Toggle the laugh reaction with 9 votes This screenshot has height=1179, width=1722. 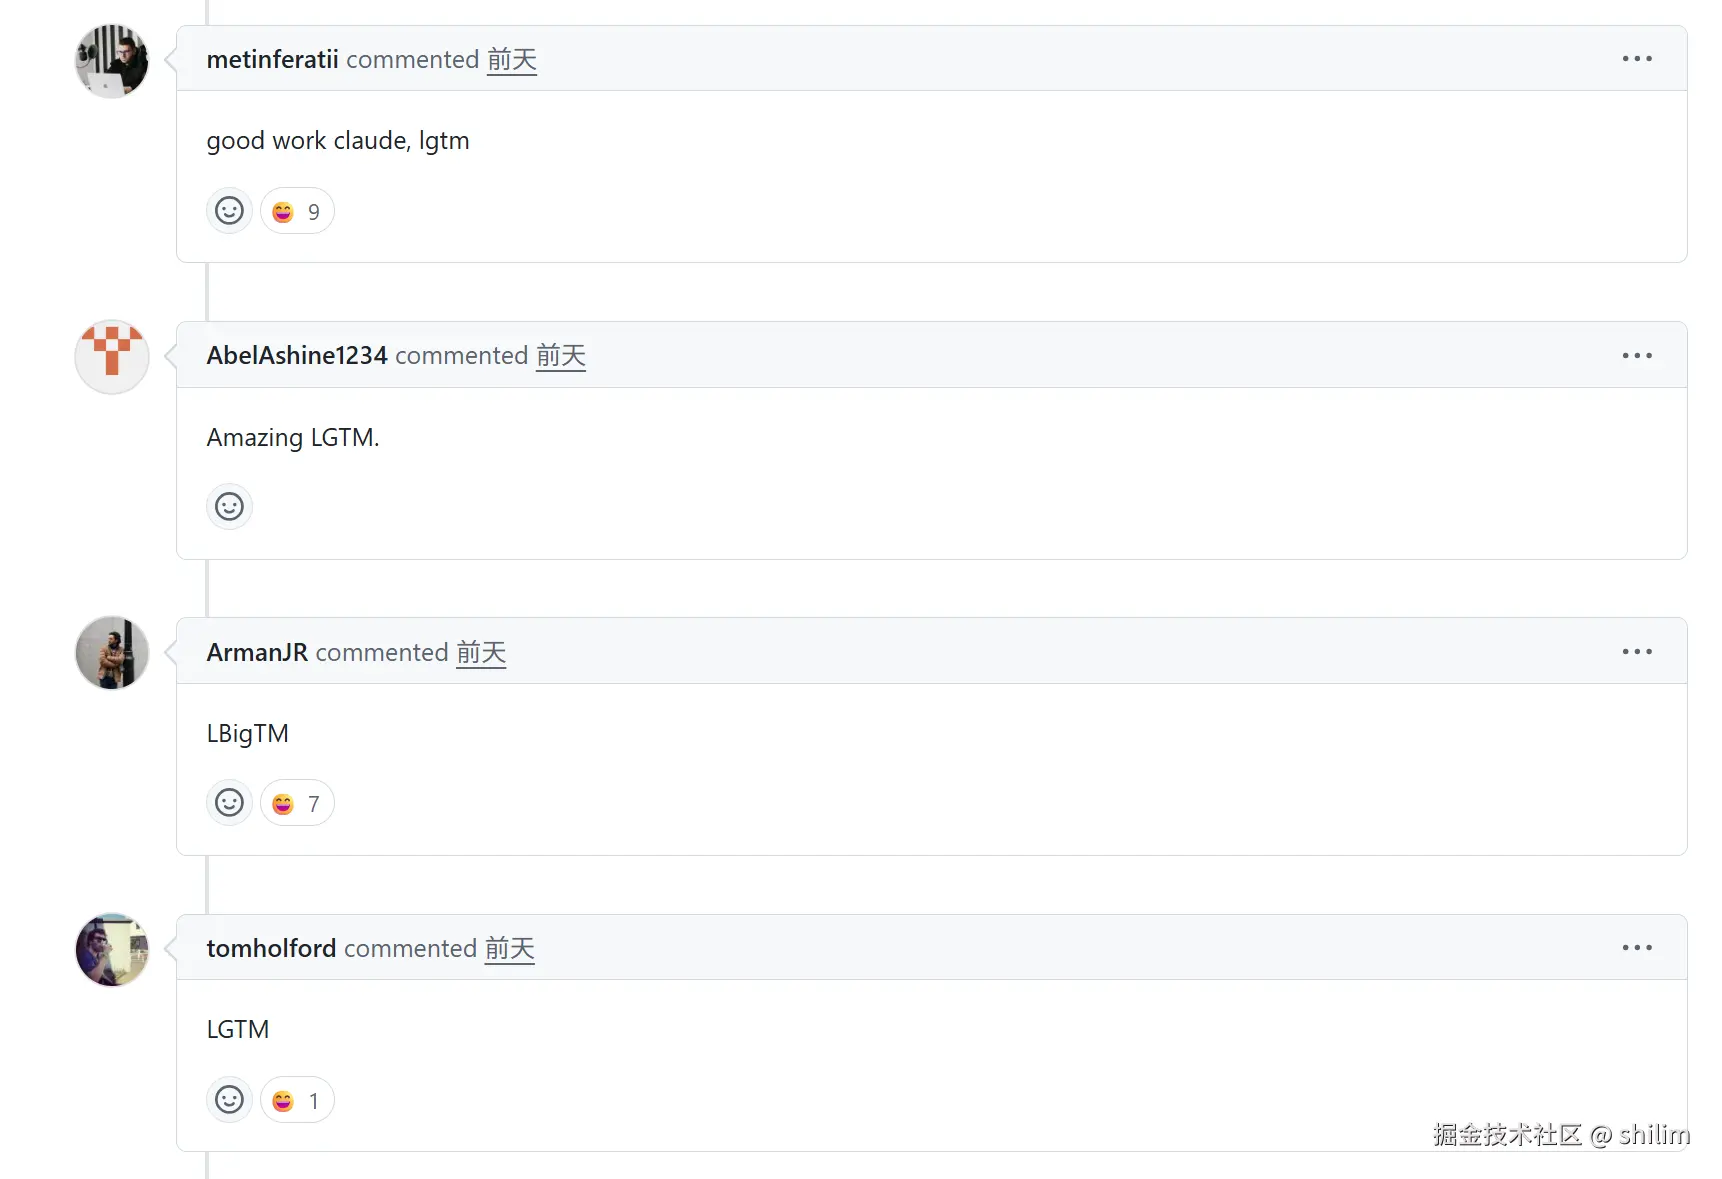coord(297,211)
